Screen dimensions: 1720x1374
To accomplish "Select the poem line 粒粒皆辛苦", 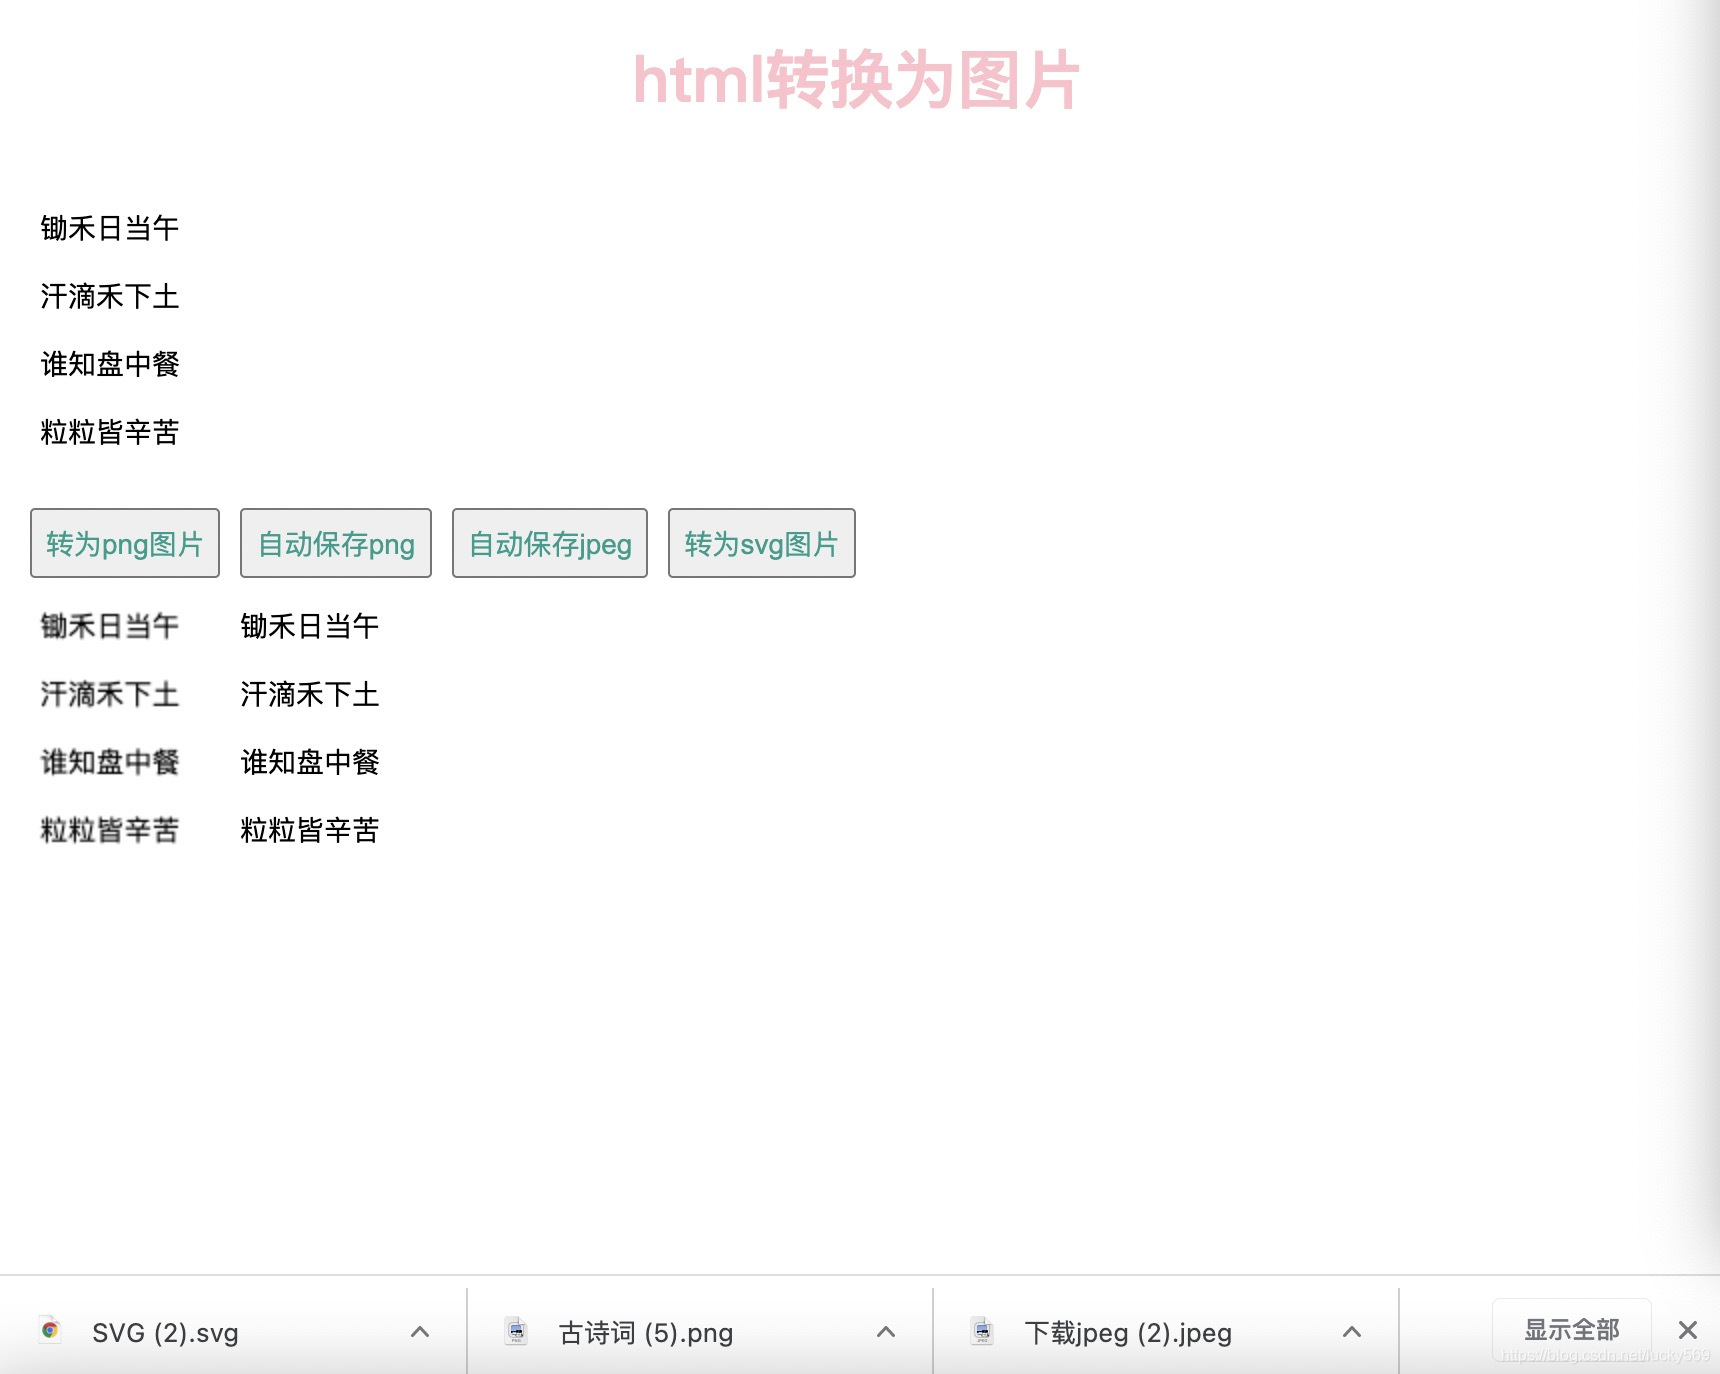I will (x=108, y=432).
